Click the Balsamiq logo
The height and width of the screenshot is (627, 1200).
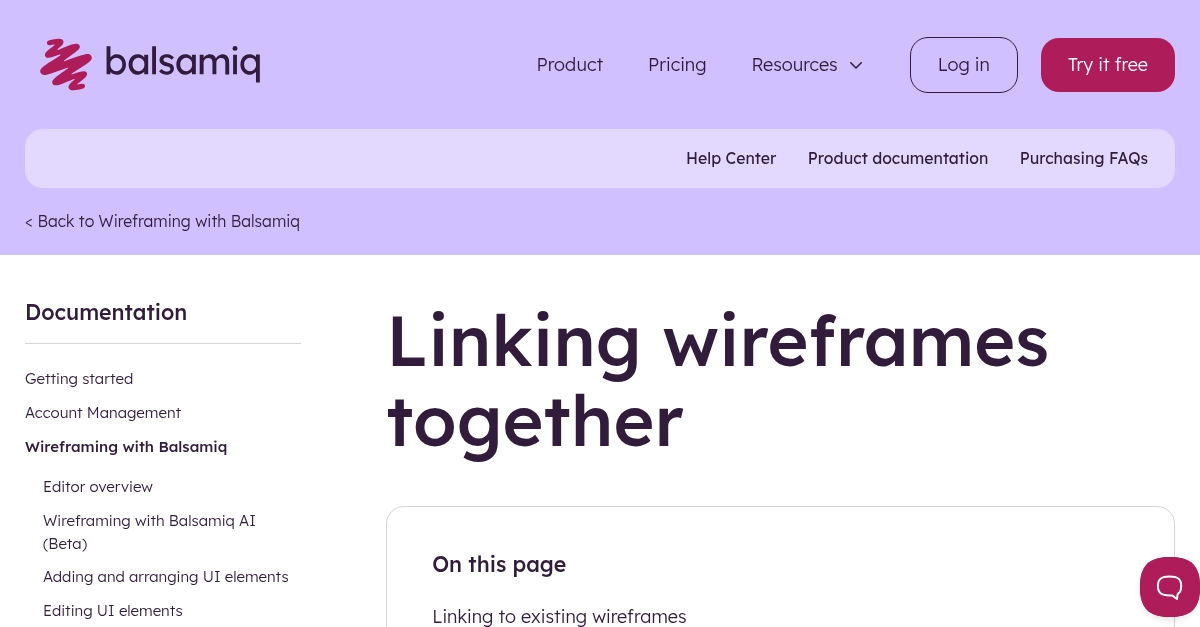150,64
